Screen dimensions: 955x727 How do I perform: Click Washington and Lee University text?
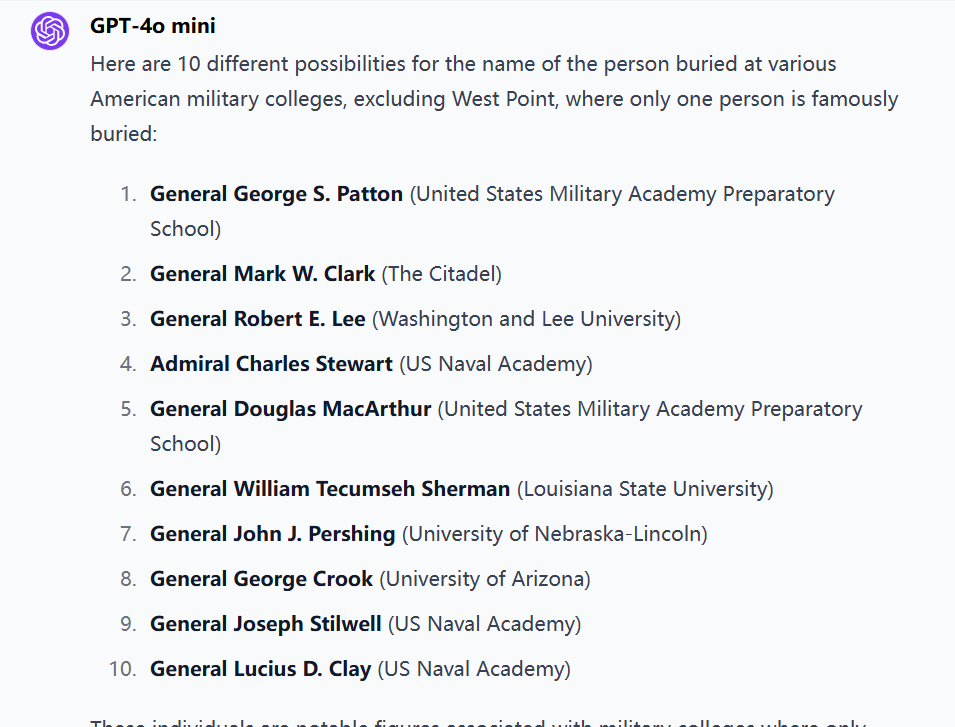526,319
